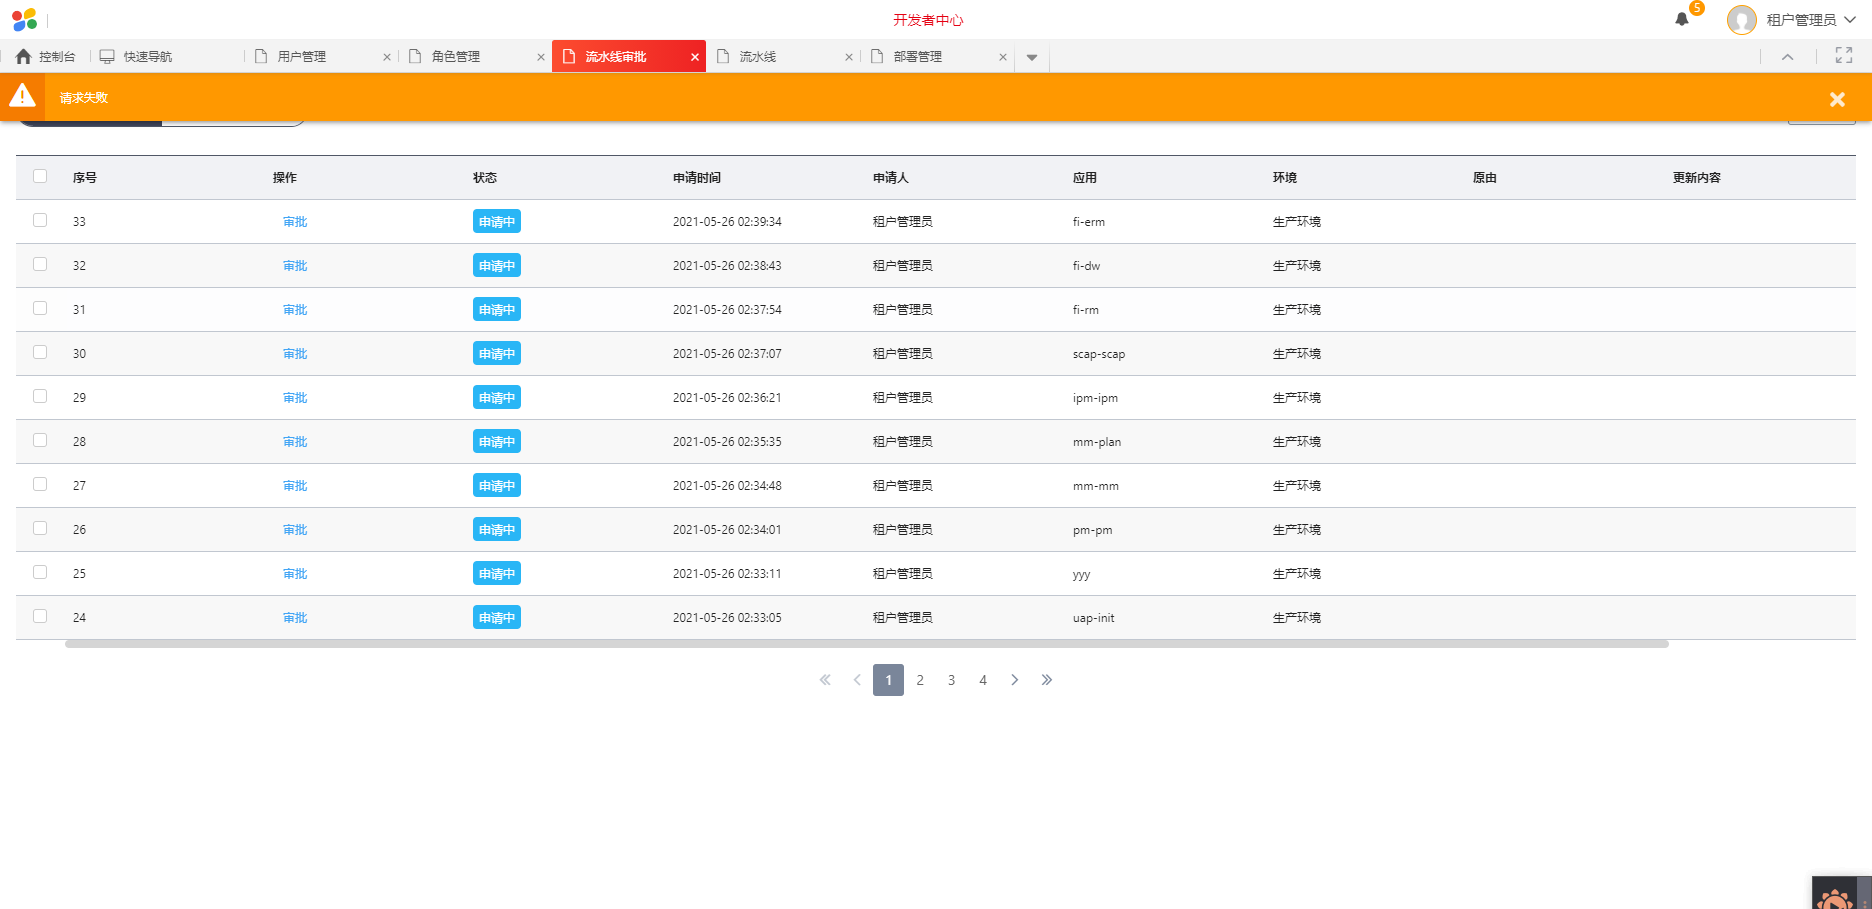Click 审批 link for fi-erm row
Image resolution: width=1872 pixels, height=909 pixels.
click(x=295, y=222)
